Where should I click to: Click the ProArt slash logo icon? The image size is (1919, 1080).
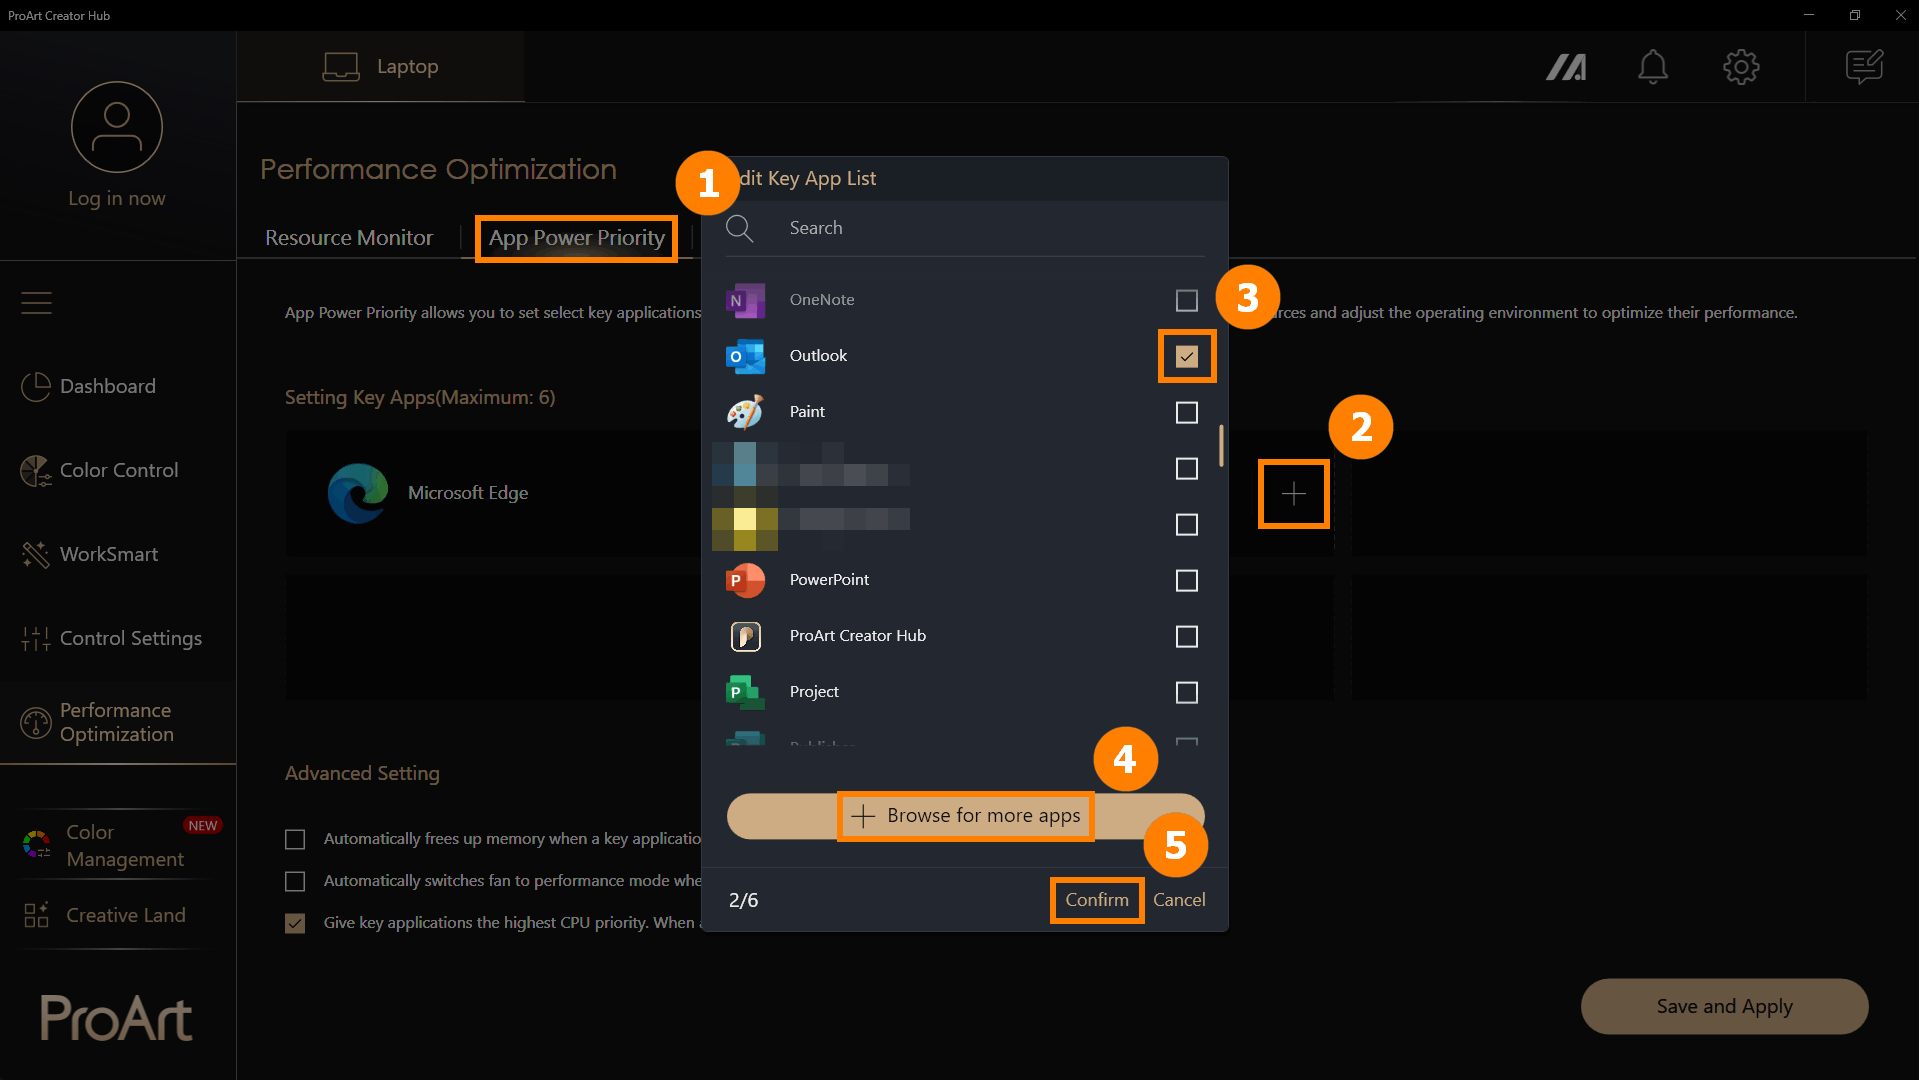(x=1566, y=67)
